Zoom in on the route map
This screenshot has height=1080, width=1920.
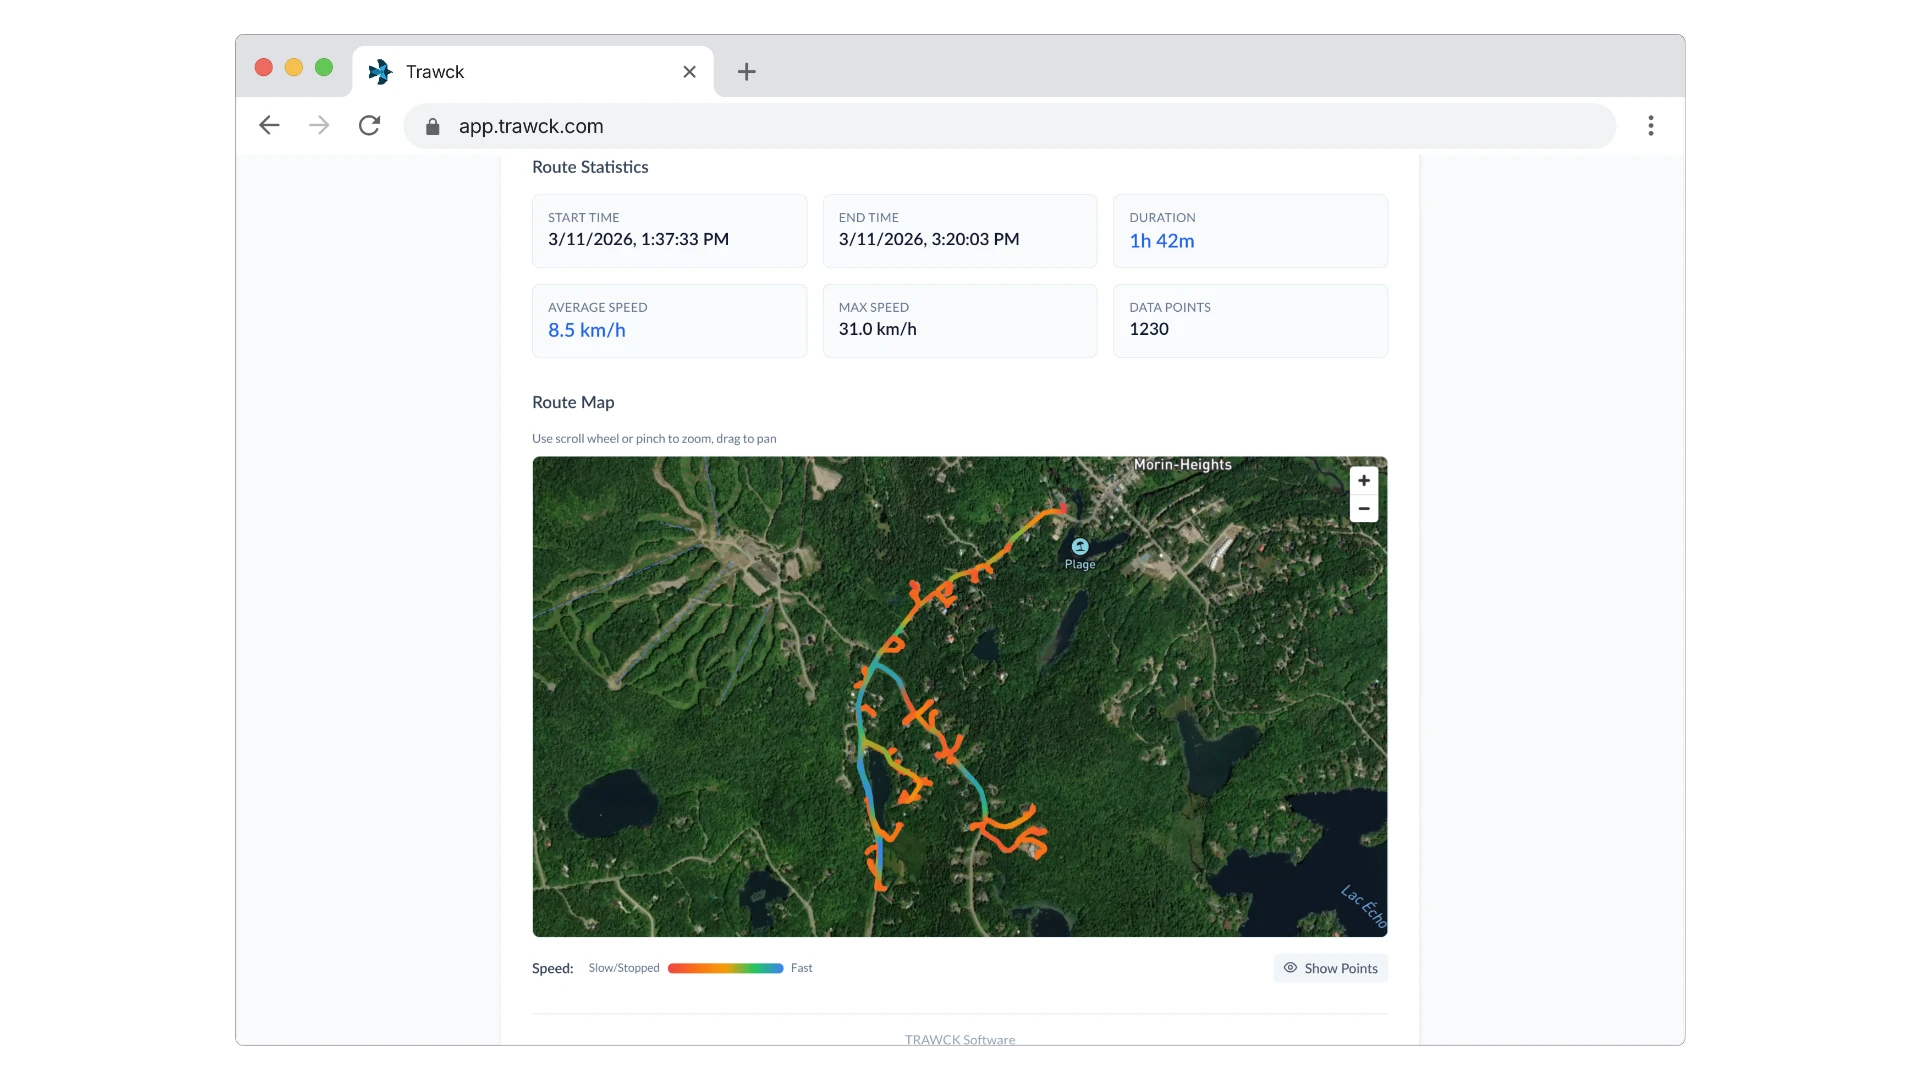pos(1364,481)
